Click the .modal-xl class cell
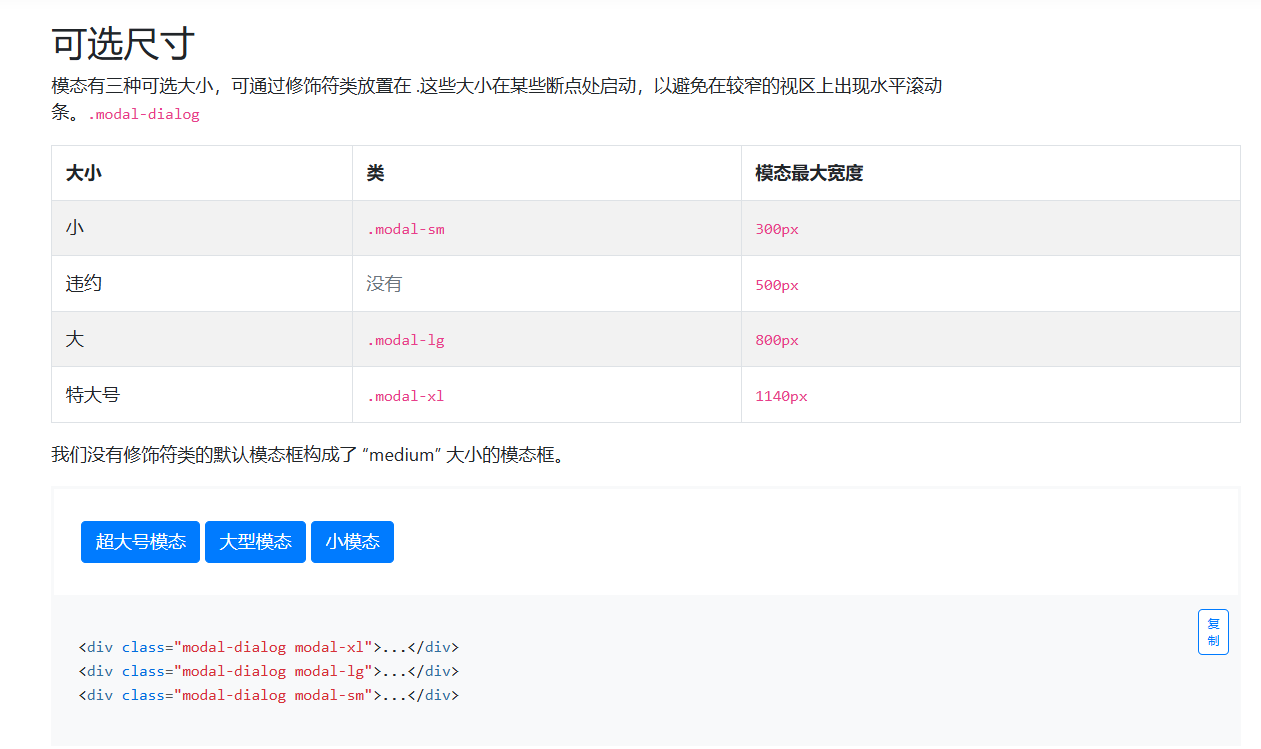Screen dimensions: 1261x749 click(405, 396)
